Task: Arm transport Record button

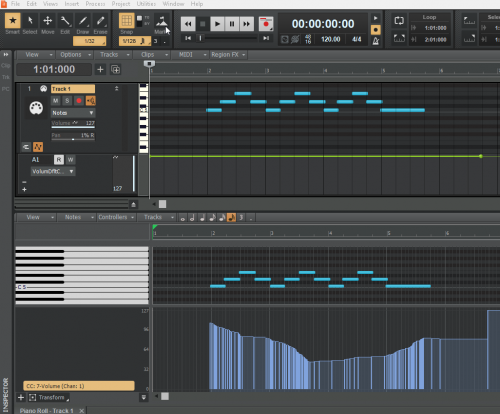Action: [x=266, y=24]
